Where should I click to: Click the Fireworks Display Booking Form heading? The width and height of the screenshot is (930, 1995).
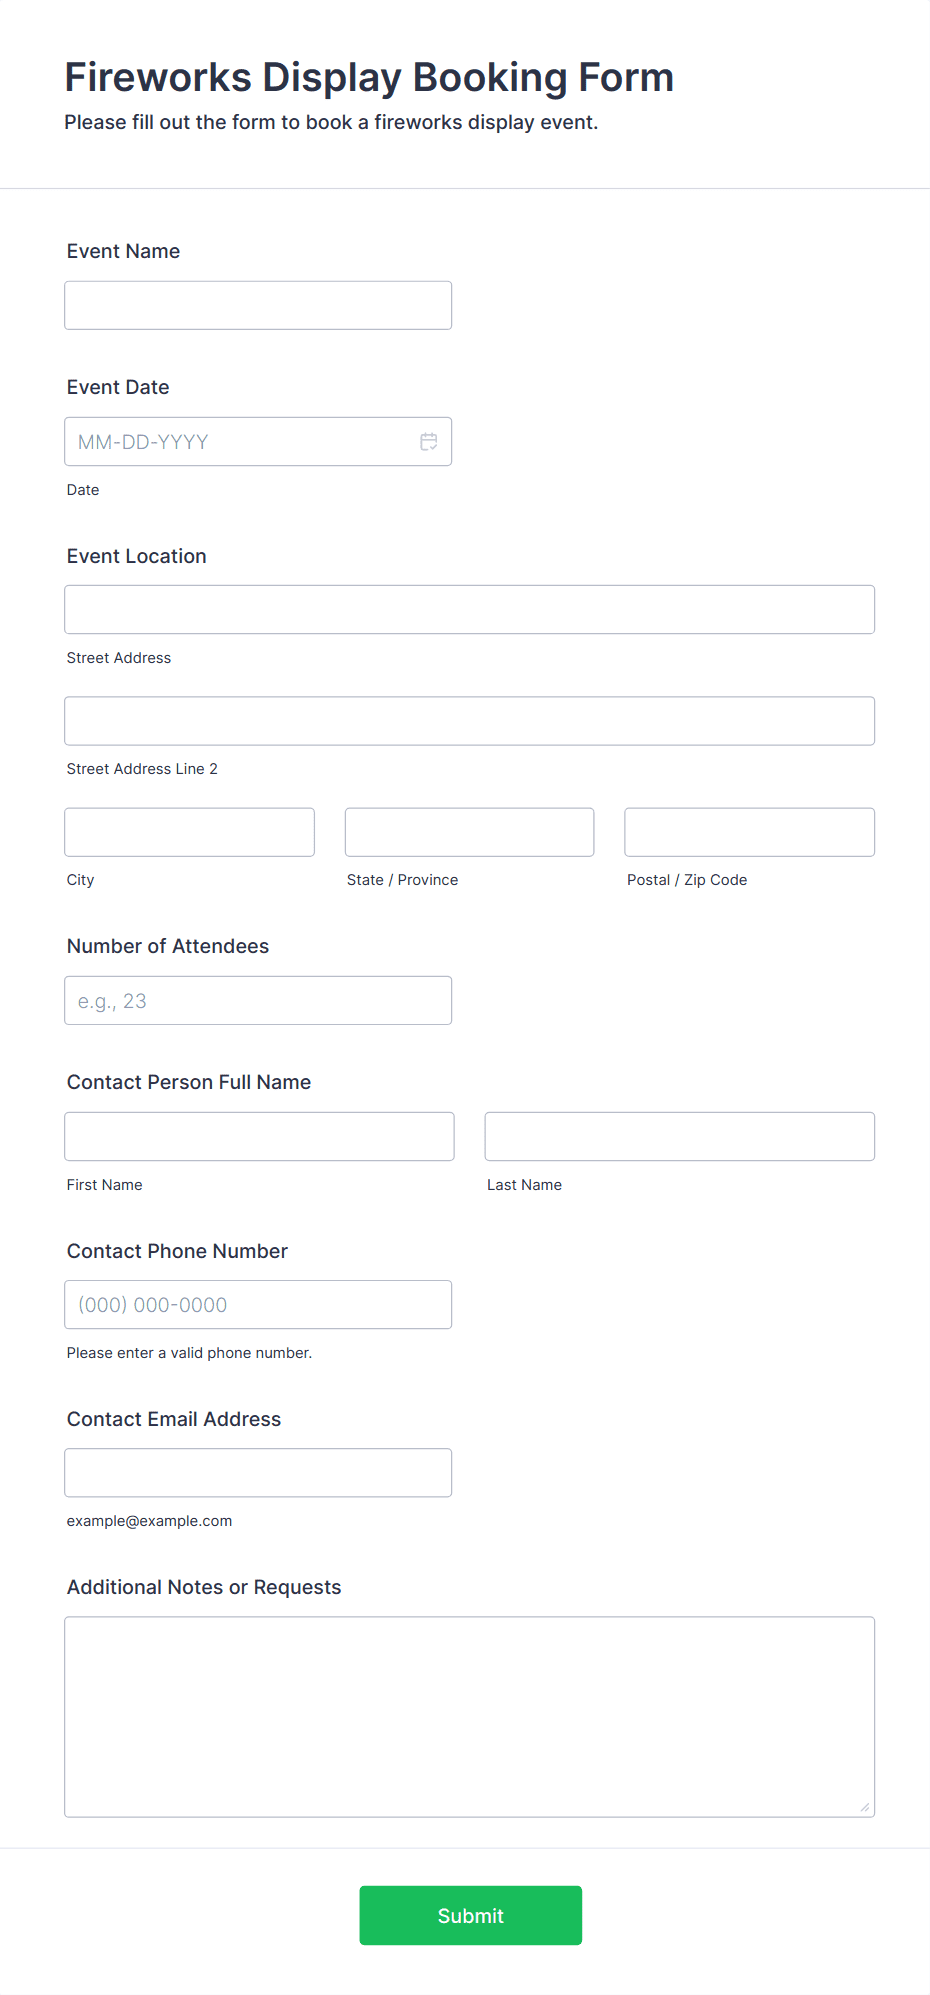pos(369,78)
